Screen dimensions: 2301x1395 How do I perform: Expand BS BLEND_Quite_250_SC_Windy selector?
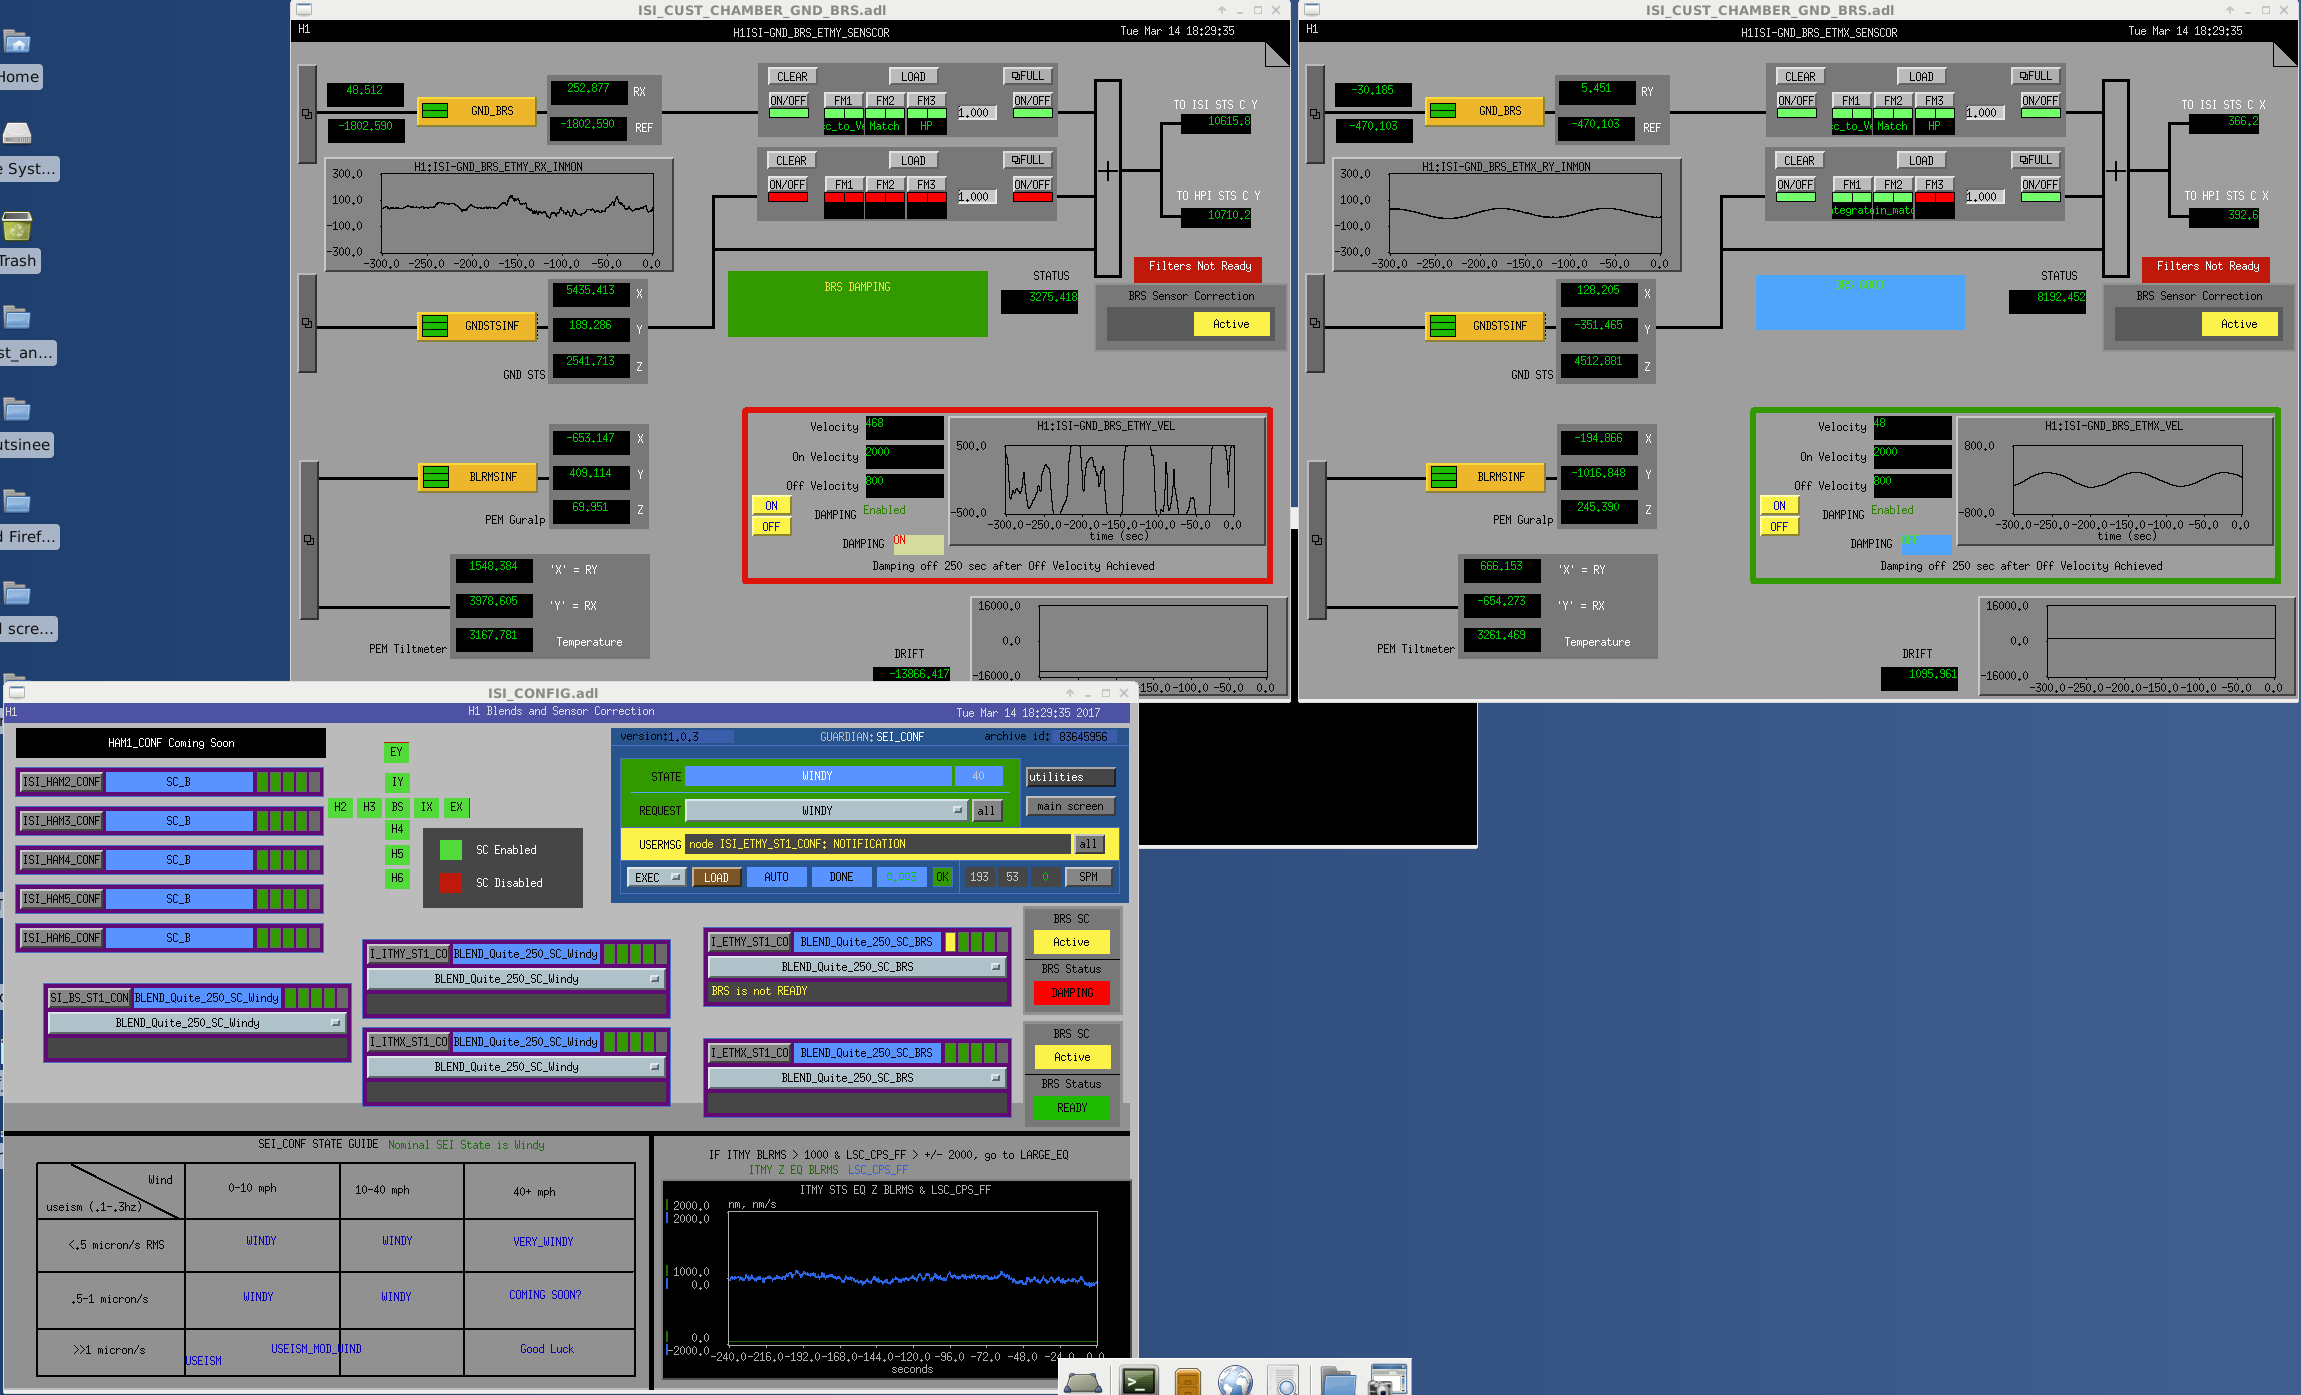[196, 1023]
